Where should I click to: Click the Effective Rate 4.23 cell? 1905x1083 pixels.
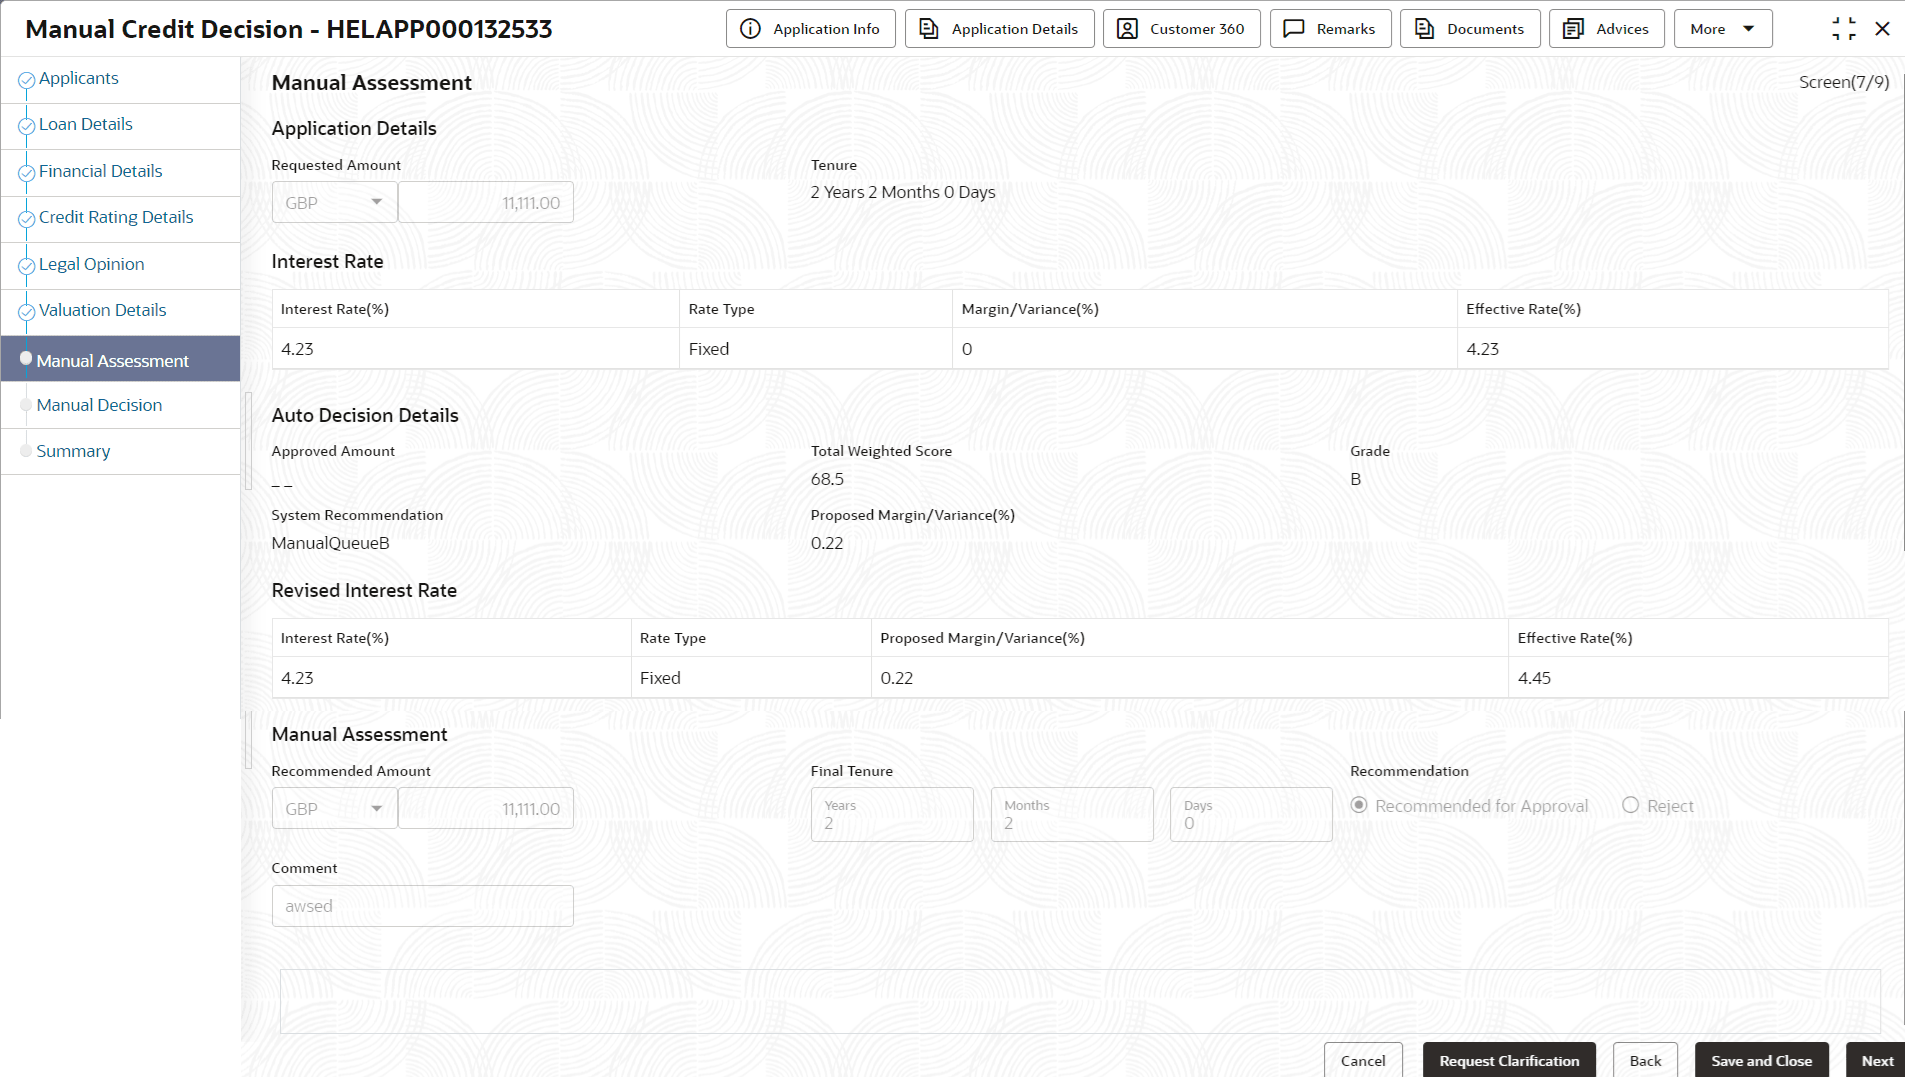[x=1672, y=349]
